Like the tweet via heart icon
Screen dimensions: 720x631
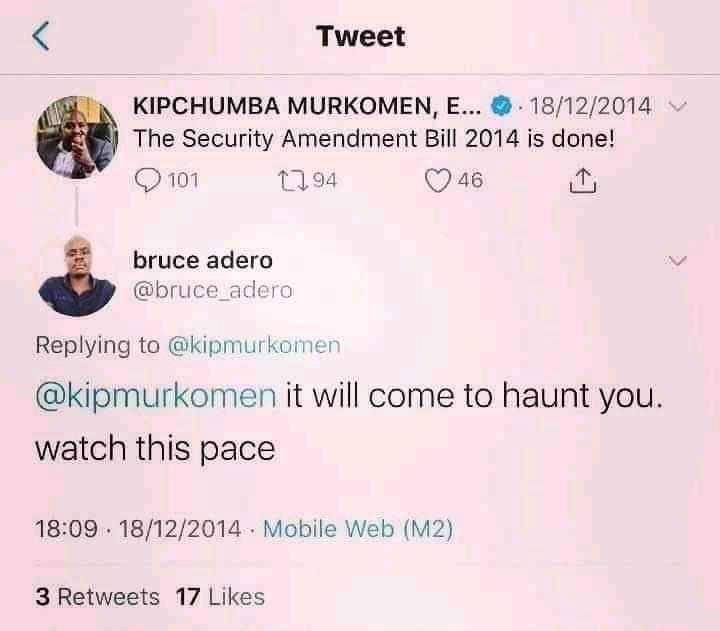click(x=437, y=180)
